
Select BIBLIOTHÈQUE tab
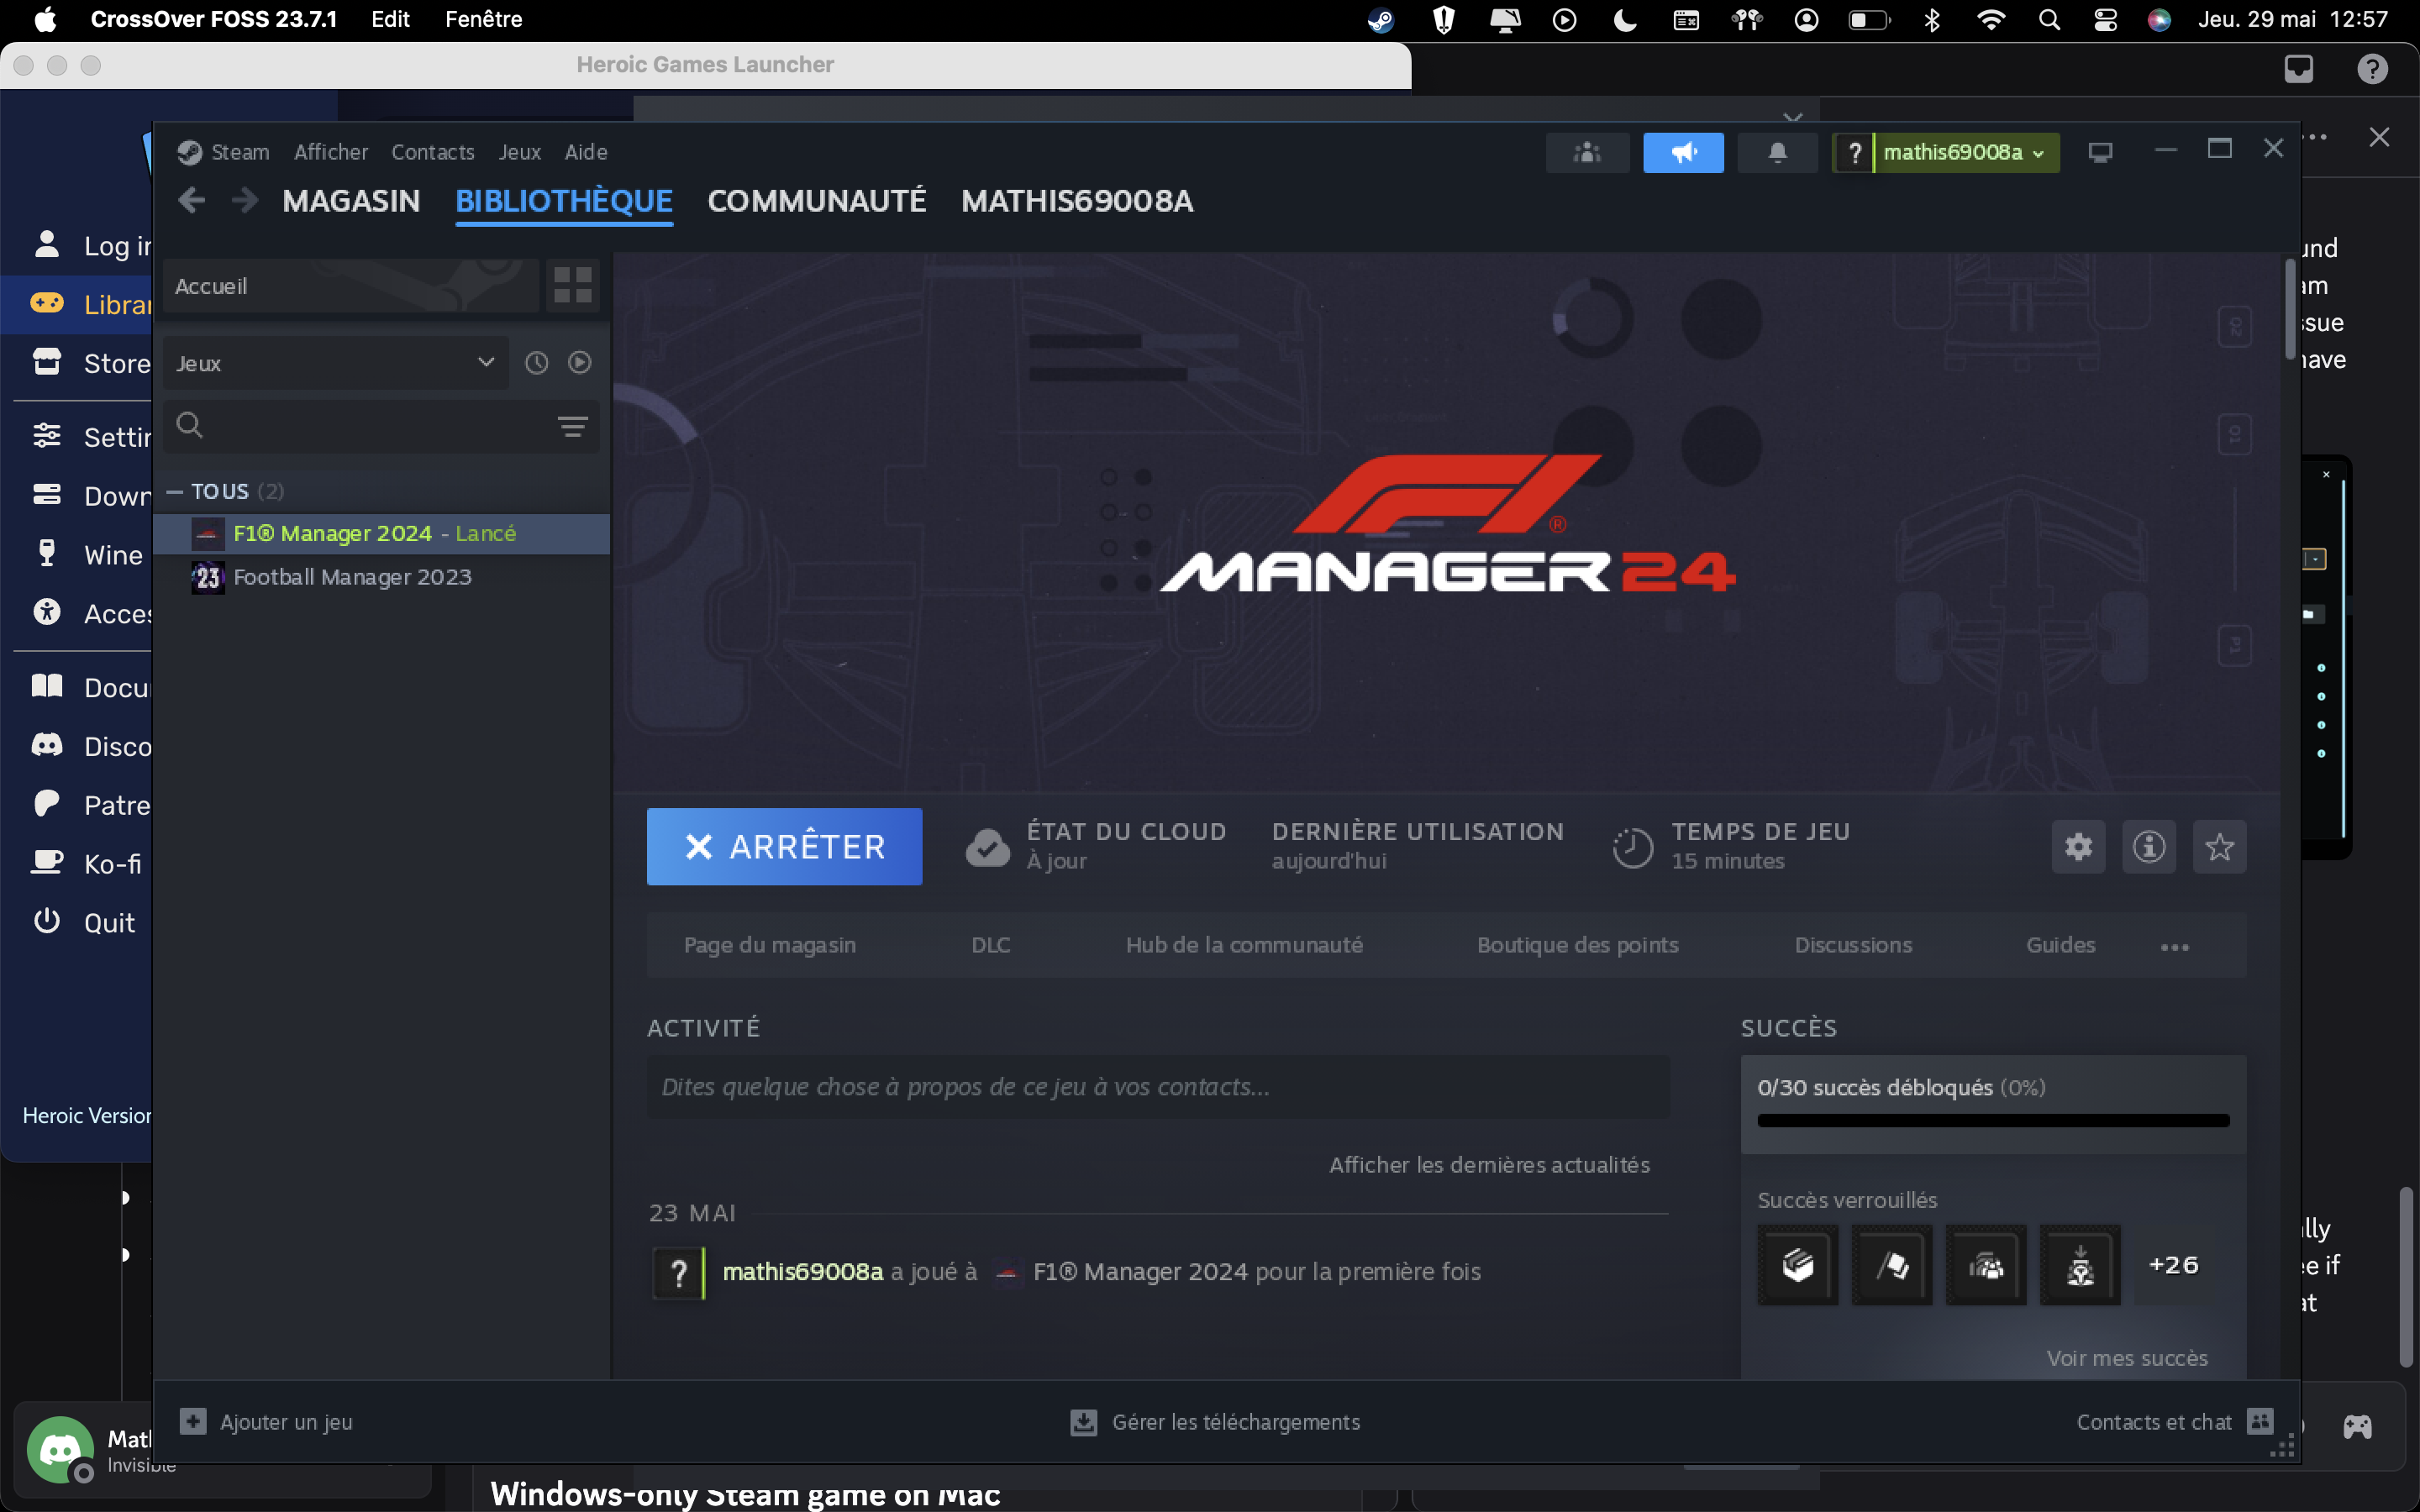[564, 201]
